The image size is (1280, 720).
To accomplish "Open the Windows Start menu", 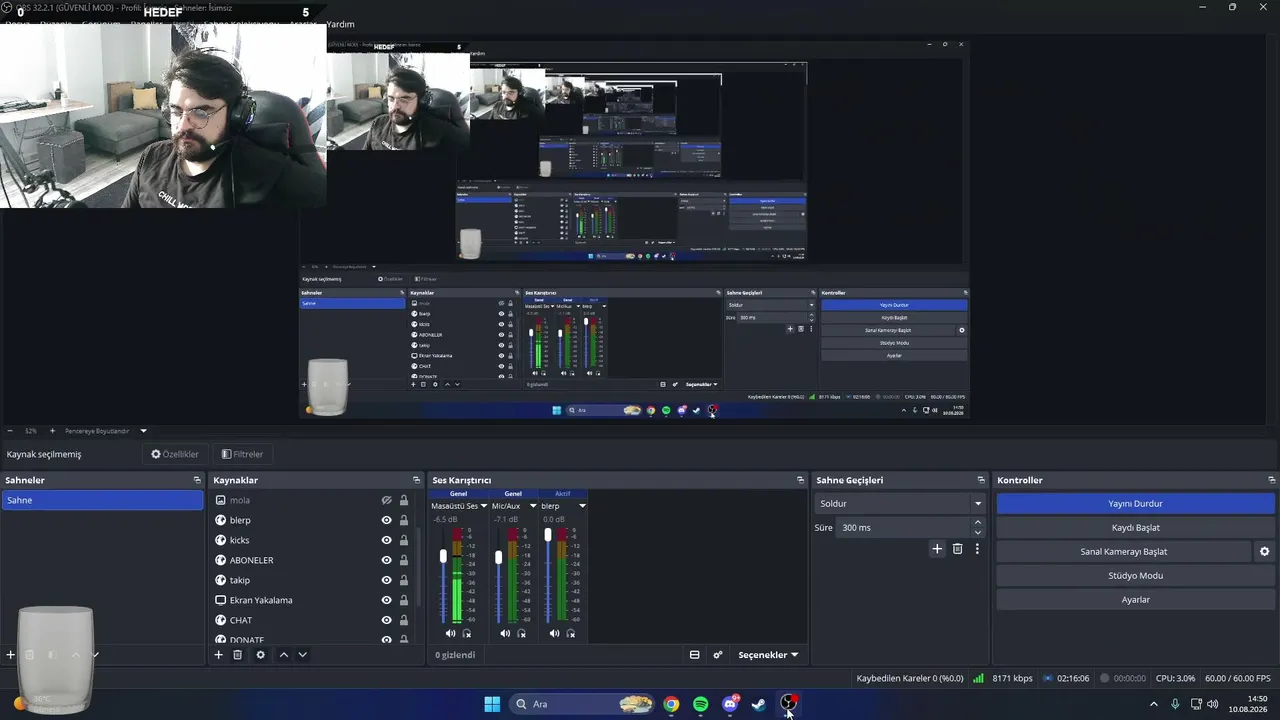I will coord(492,704).
